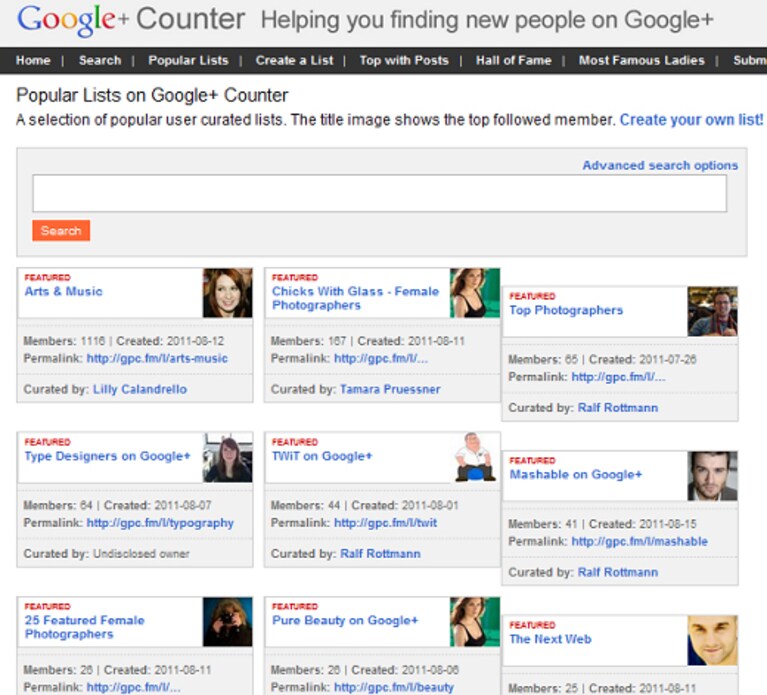
Task: View curator Tamara Pruessner's profile
Action: coord(390,389)
